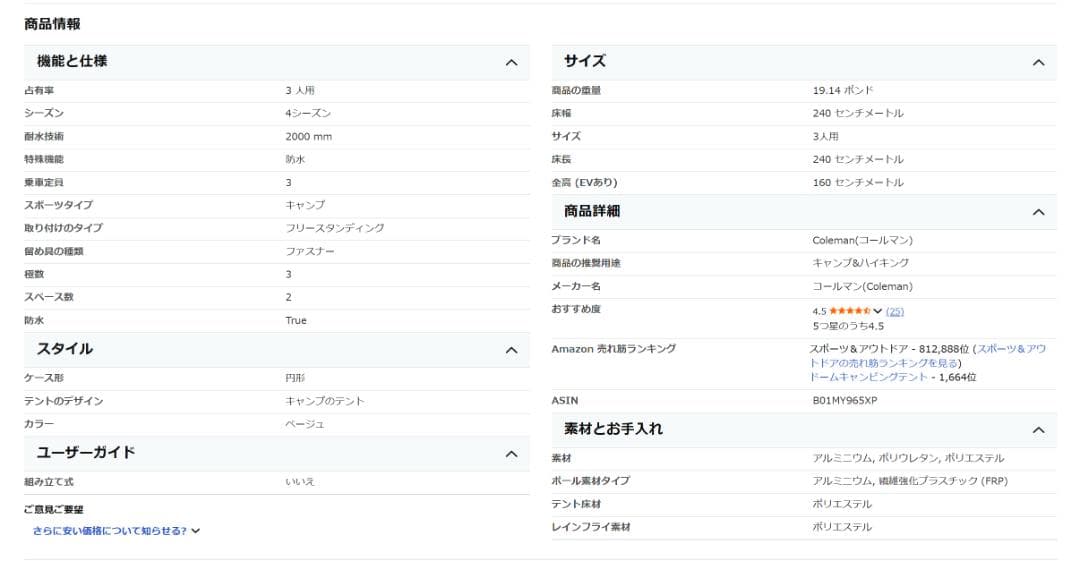Open the rating breakdown dropdown arrow

tap(878, 311)
